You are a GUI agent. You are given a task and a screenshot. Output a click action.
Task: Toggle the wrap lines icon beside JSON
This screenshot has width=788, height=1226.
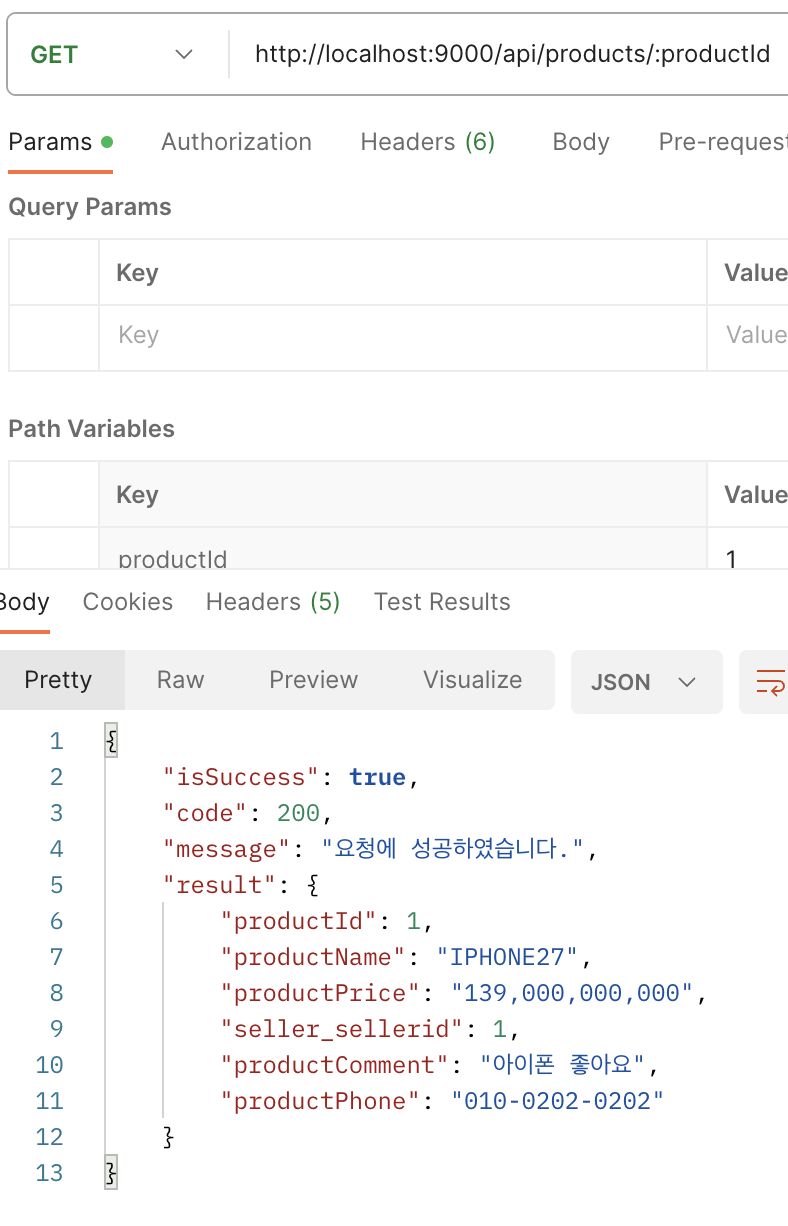[769, 682]
